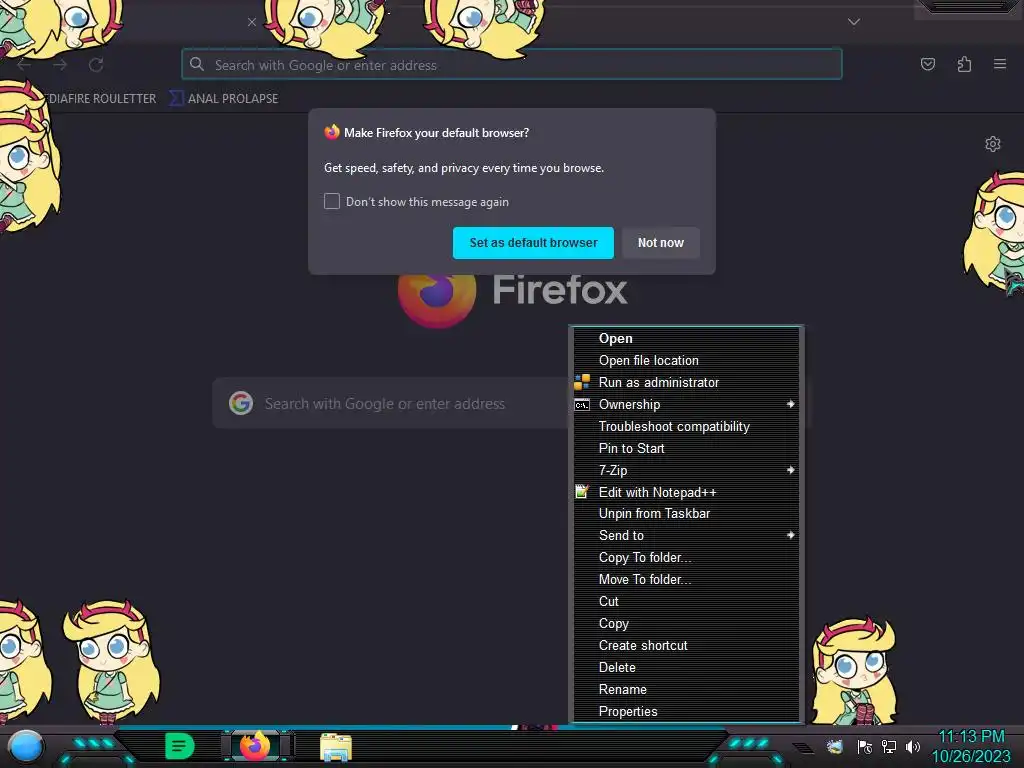The image size is (1024, 768).
Task: Open File Explorer from the taskbar
Action: pyautogui.click(x=336, y=747)
